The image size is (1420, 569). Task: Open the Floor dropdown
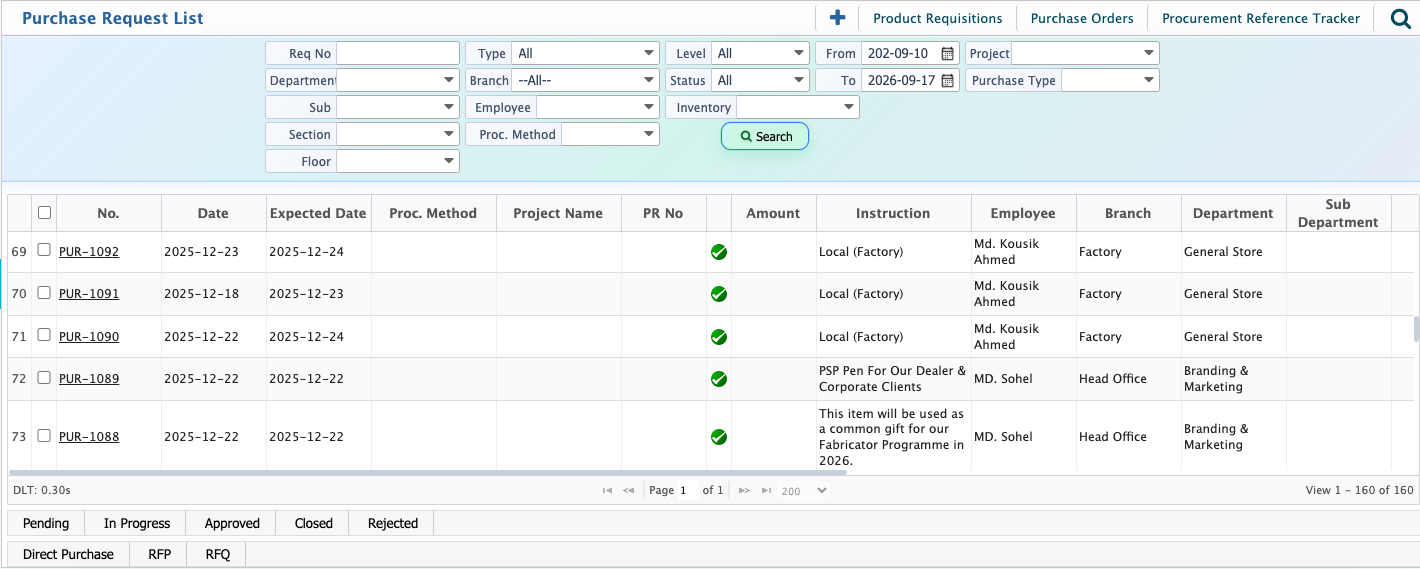pos(398,162)
